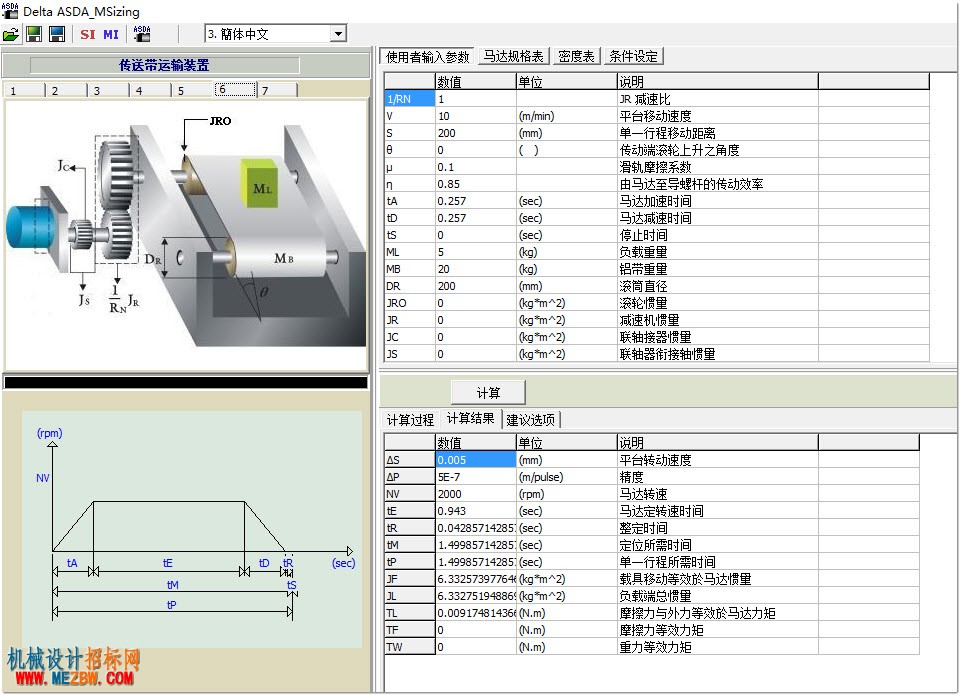
Task: Select mechanism tab 3
Action: pos(108,90)
